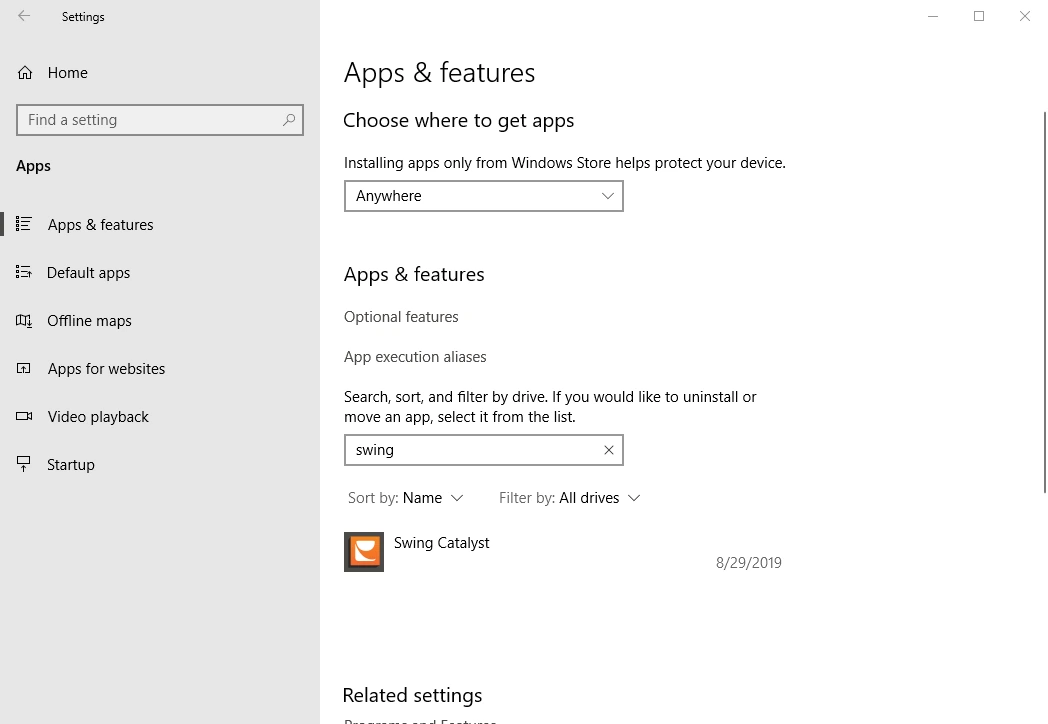The height and width of the screenshot is (724, 1048).
Task: Click the Default apps sidebar icon
Action: [x=24, y=272]
